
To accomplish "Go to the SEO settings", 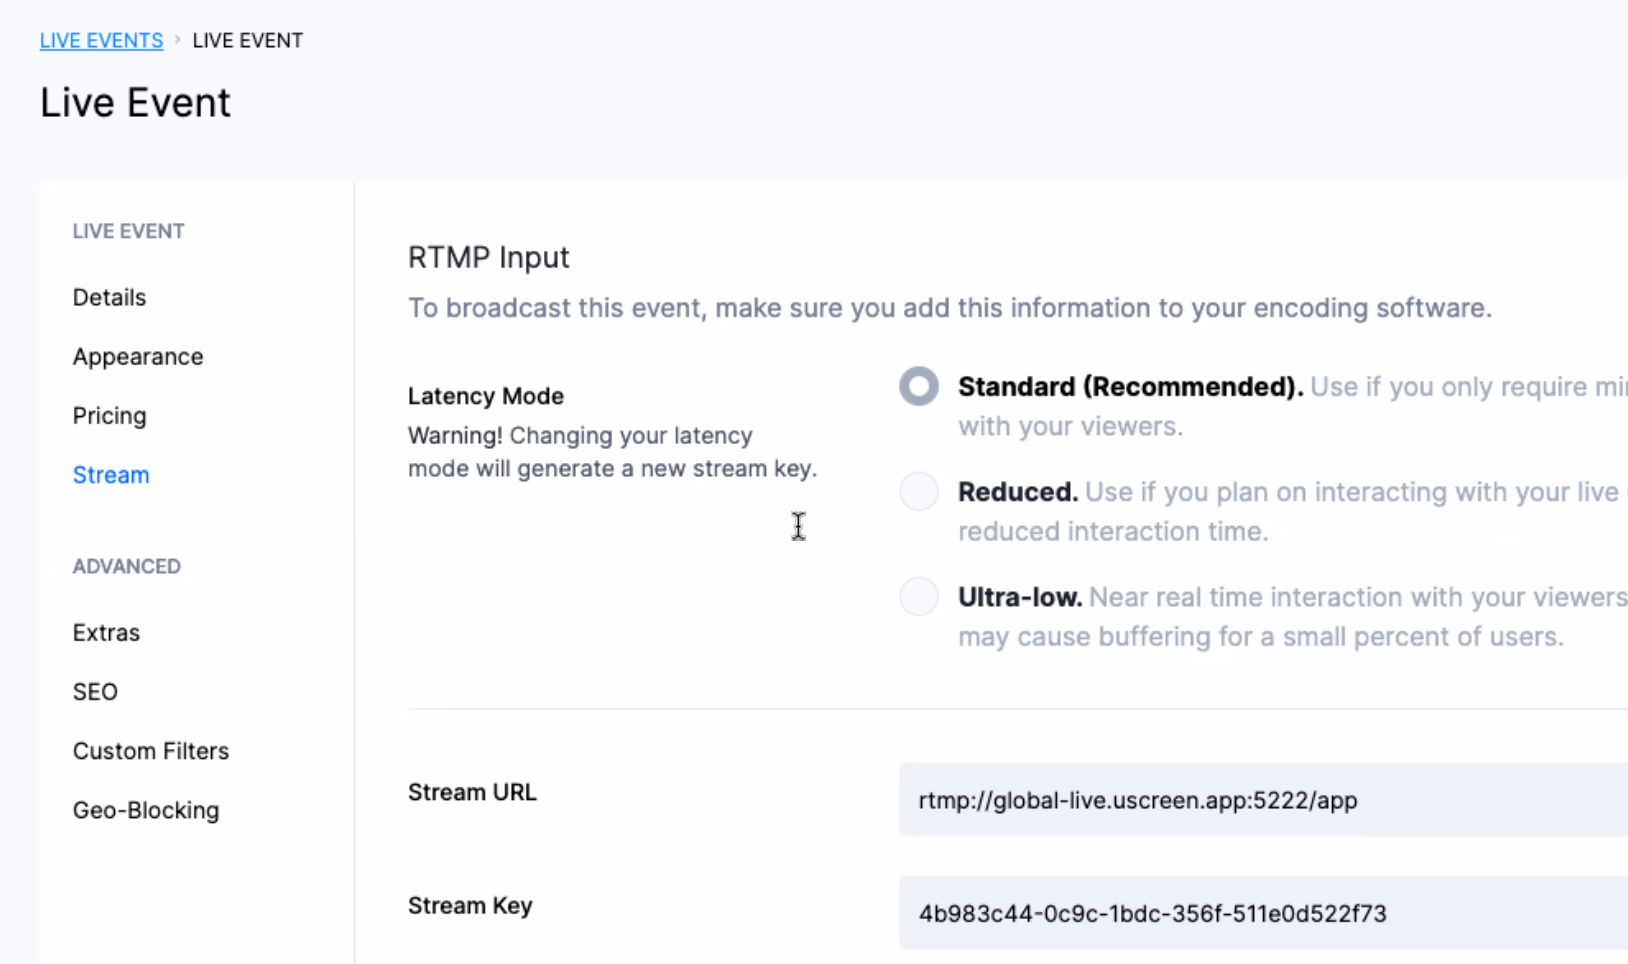I will [95, 692].
